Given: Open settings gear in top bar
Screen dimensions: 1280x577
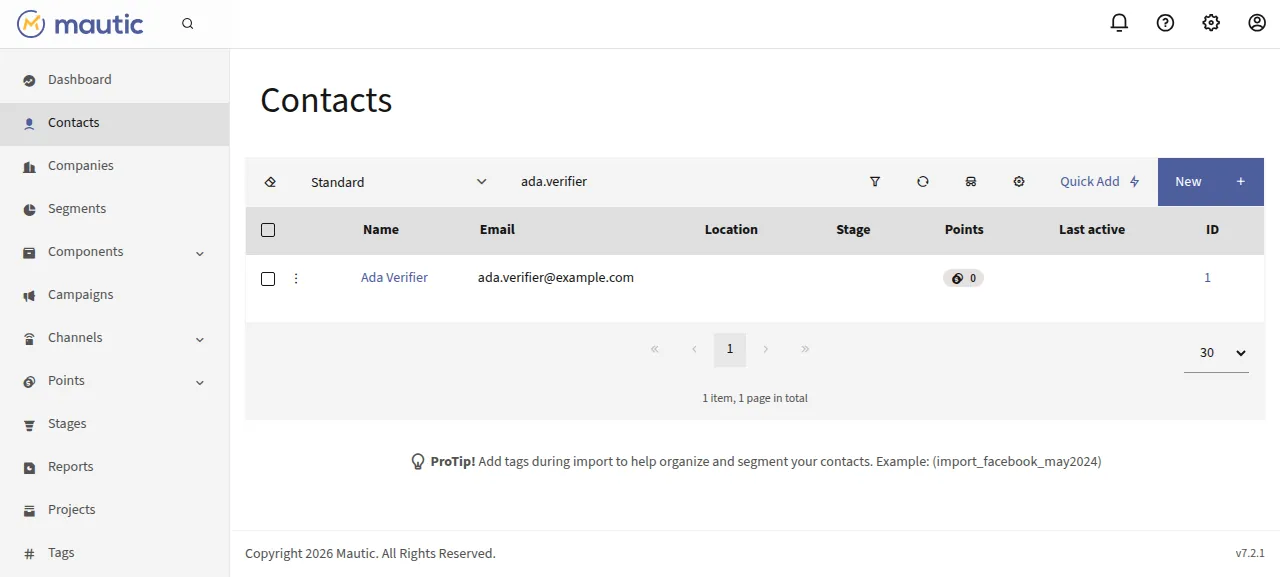Looking at the screenshot, I should [x=1211, y=23].
